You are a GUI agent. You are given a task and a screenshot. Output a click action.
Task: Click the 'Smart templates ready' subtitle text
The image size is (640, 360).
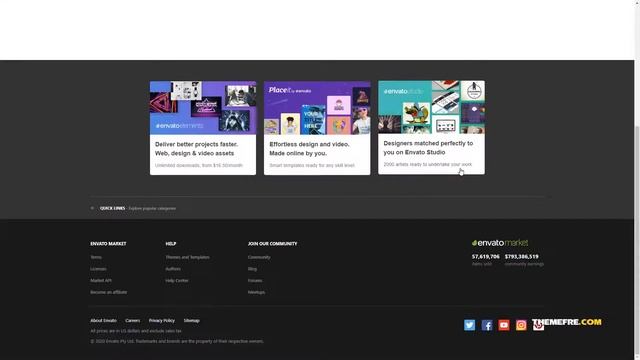pos(312,165)
